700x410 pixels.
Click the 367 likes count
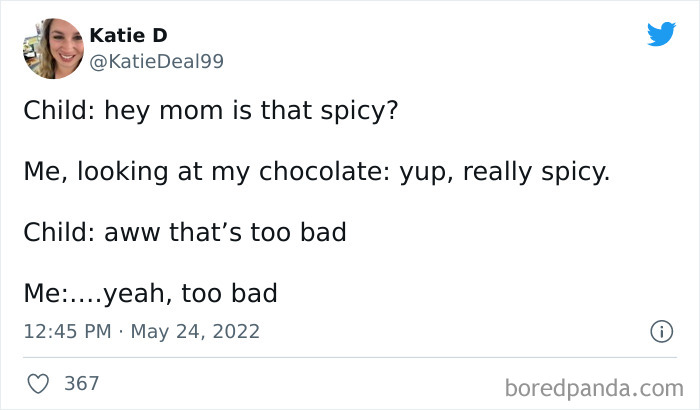point(81,383)
